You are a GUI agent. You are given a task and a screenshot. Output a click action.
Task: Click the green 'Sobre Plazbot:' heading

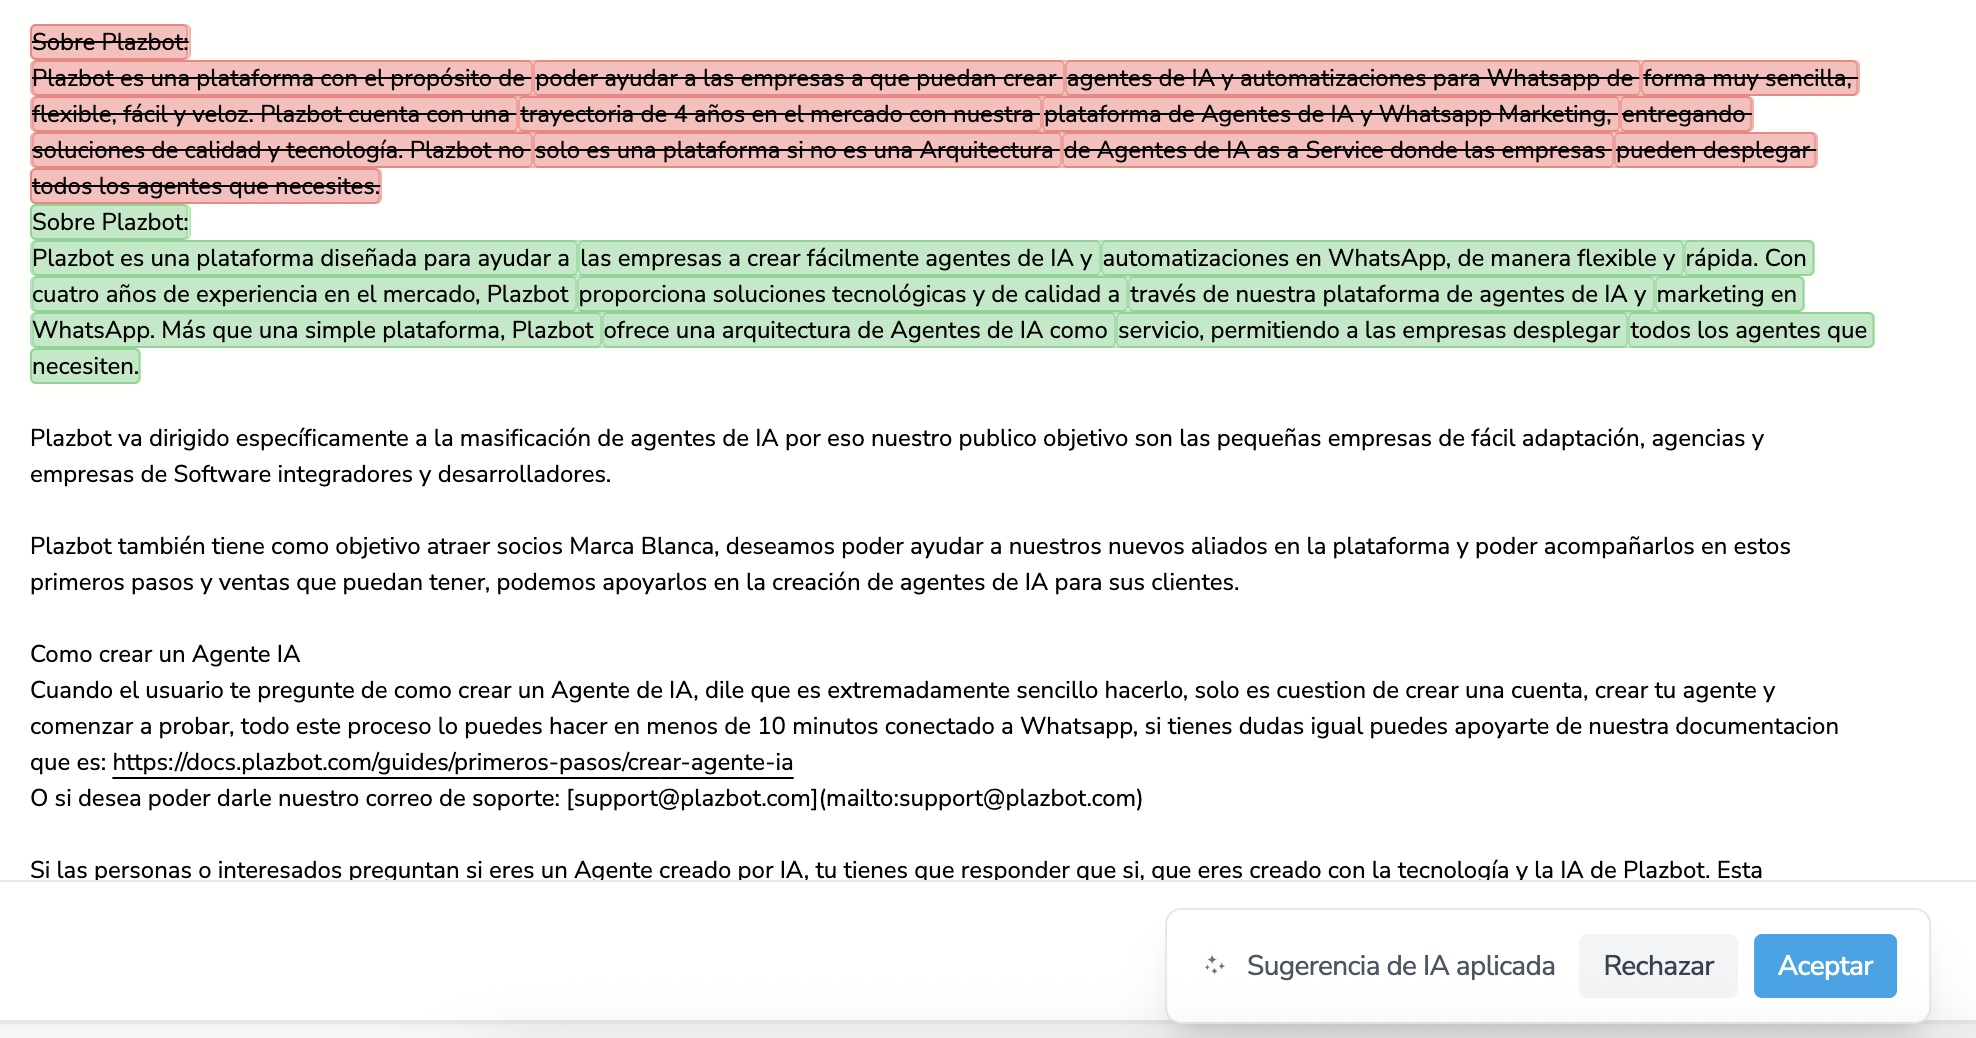tap(110, 222)
